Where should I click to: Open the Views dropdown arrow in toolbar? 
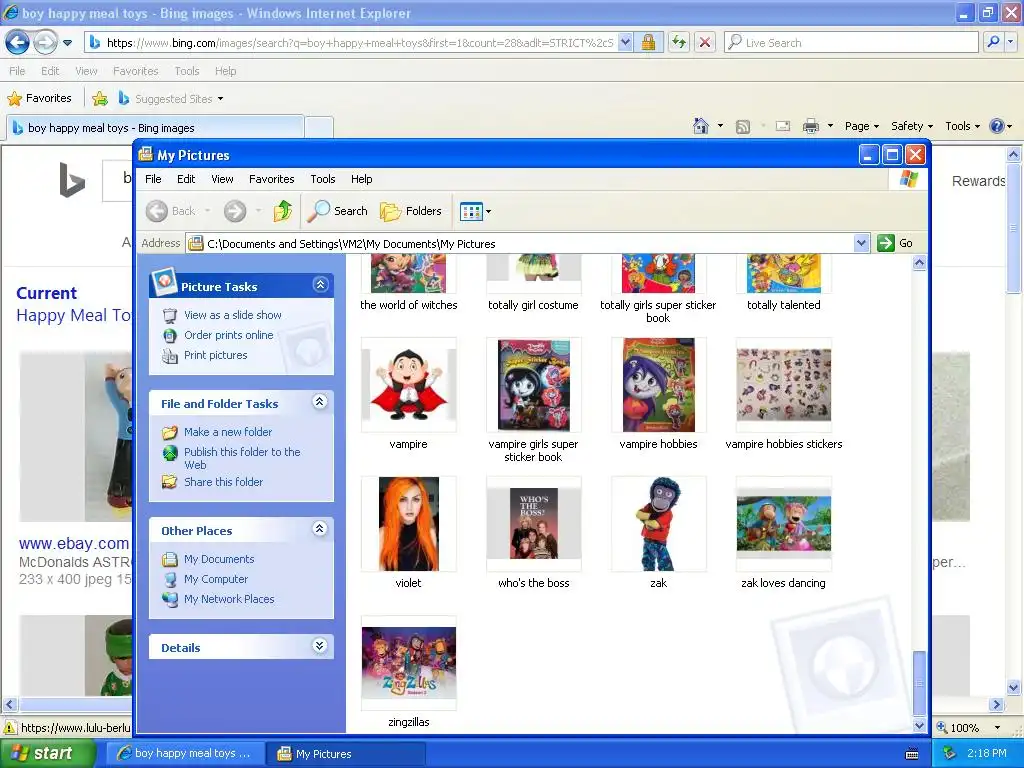488,212
